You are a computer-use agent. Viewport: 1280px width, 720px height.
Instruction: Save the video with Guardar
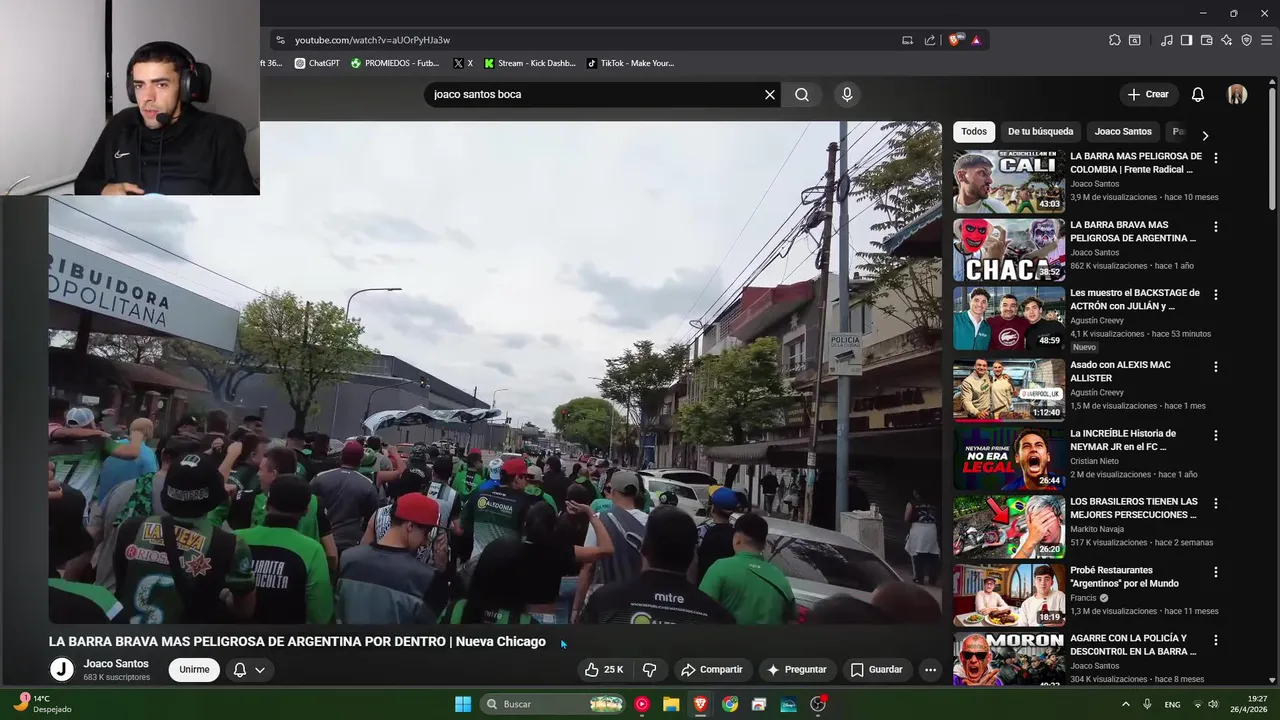tap(876, 670)
